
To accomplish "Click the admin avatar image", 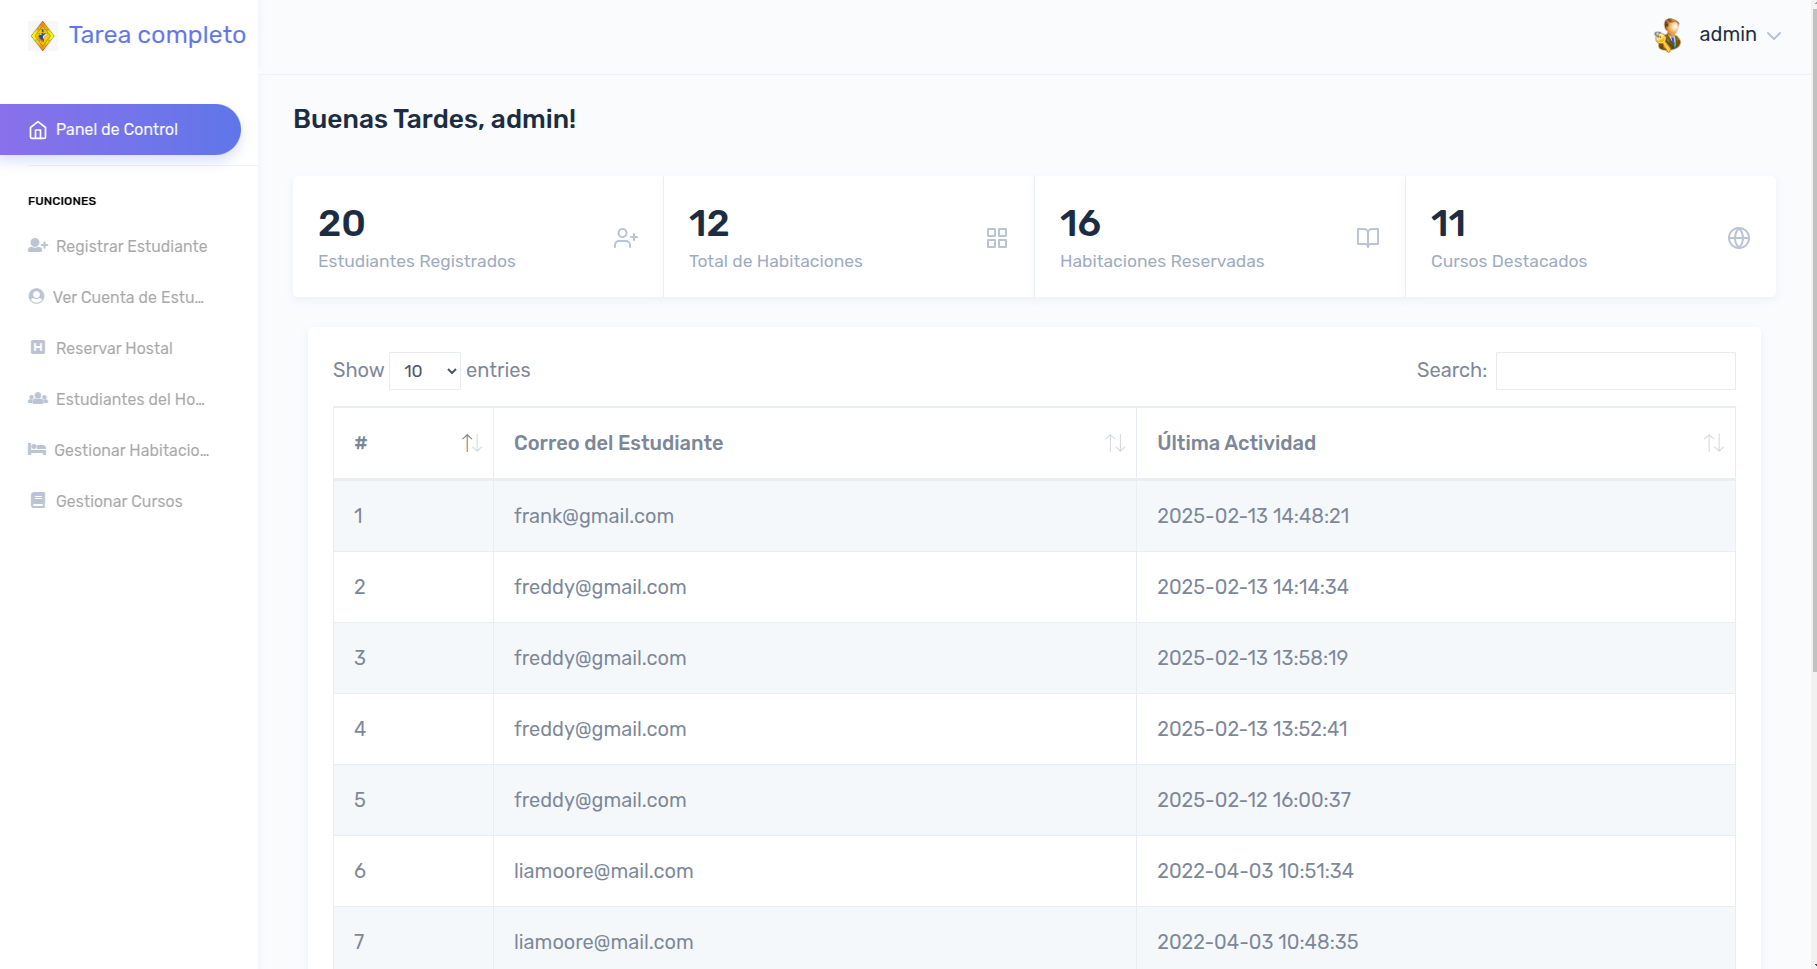I will pos(1667,35).
